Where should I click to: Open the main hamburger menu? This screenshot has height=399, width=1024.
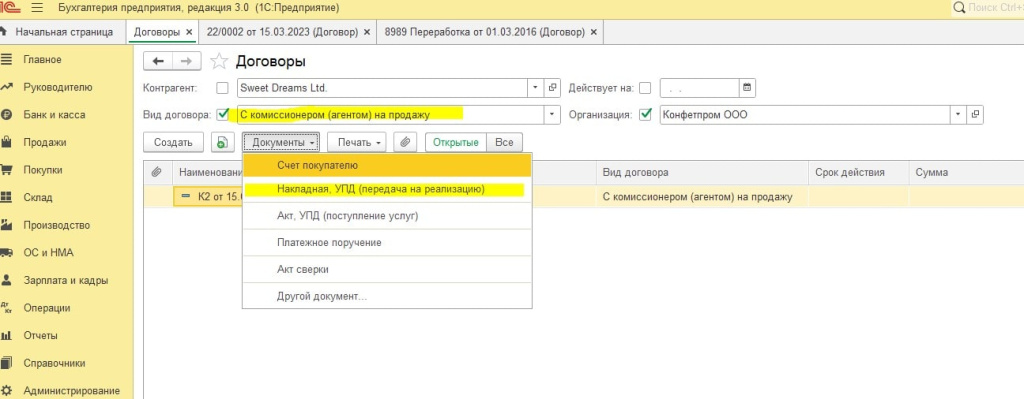[37, 8]
